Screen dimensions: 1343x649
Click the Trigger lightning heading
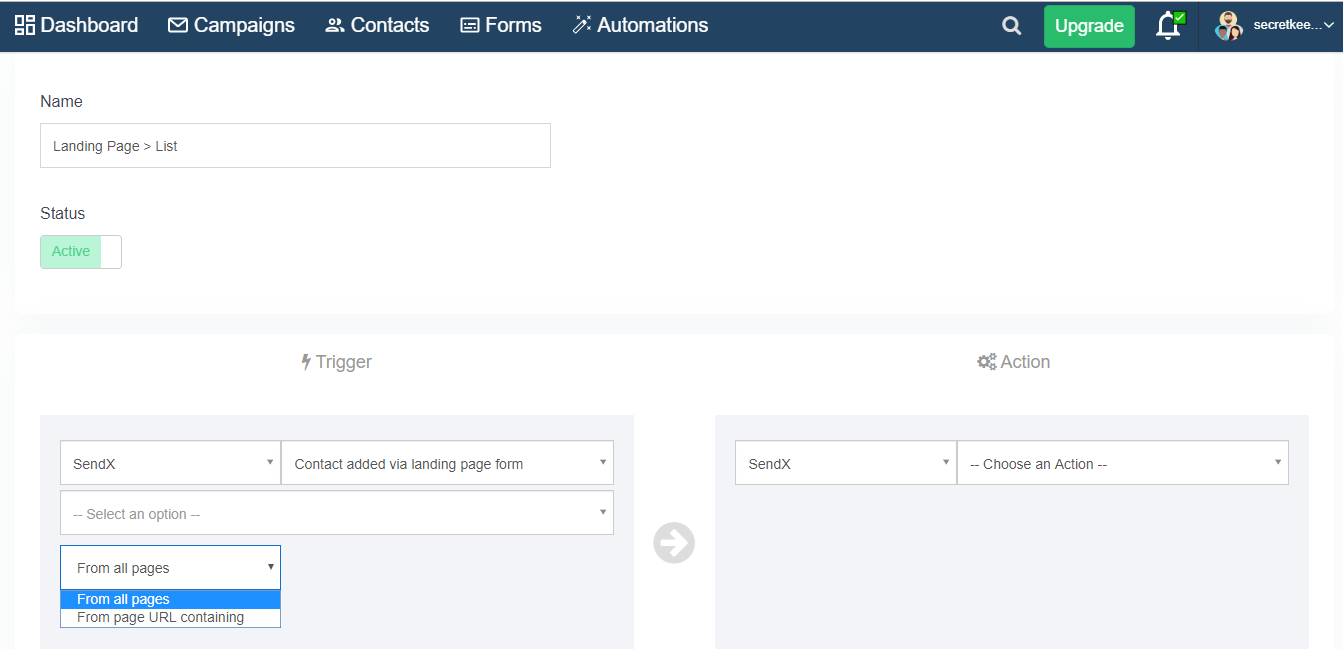click(336, 362)
